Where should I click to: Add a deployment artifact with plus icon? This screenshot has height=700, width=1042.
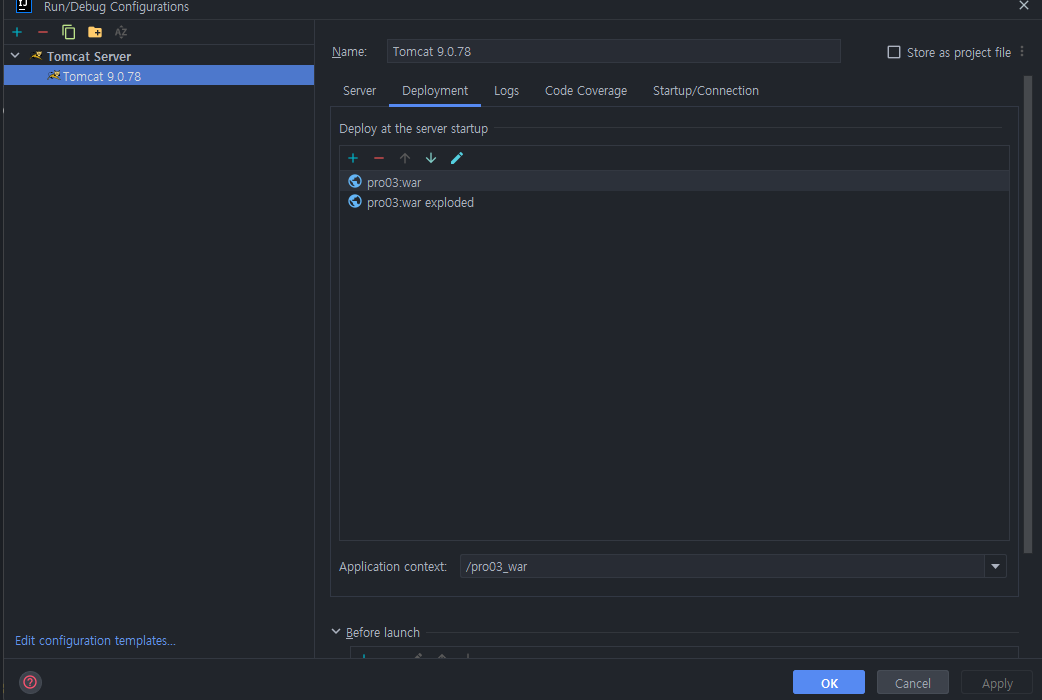[x=353, y=158]
